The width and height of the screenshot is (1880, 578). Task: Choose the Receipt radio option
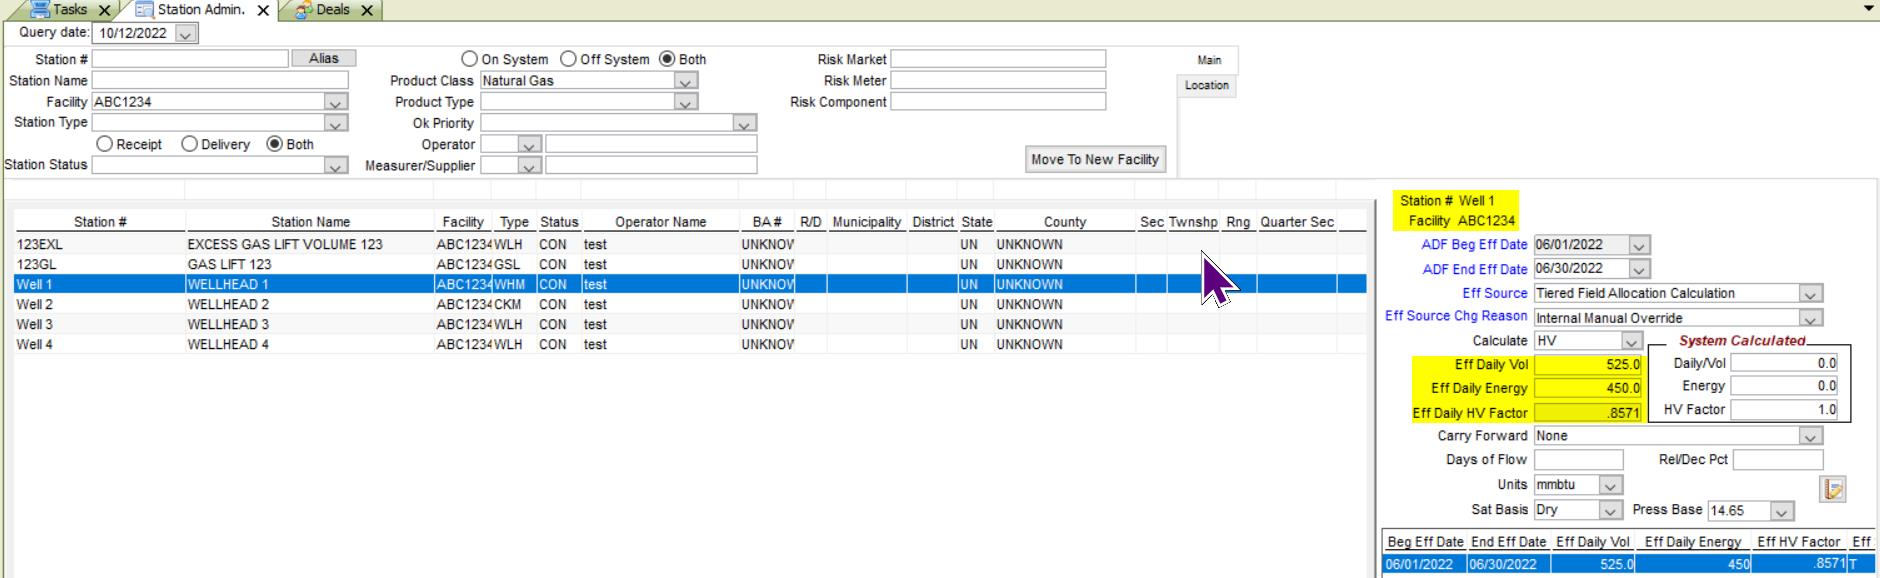coord(105,144)
